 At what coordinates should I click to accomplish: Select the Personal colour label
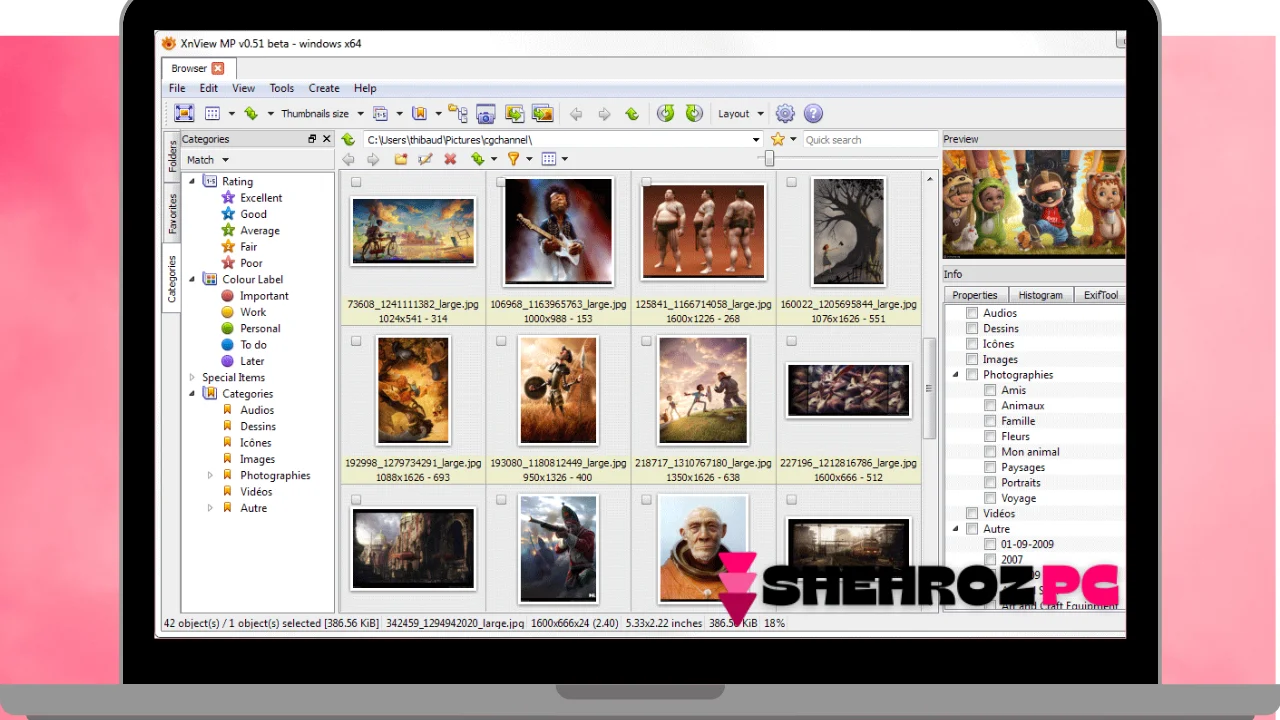(260, 328)
